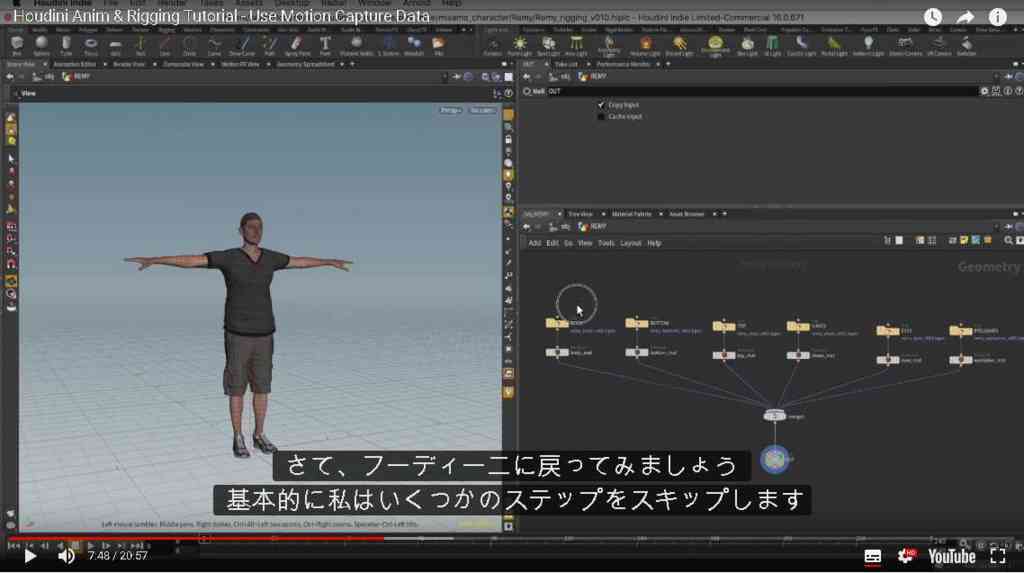Add a Sky Light from shelf
The height and width of the screenshot is (573, 1024).
[747, 46]
